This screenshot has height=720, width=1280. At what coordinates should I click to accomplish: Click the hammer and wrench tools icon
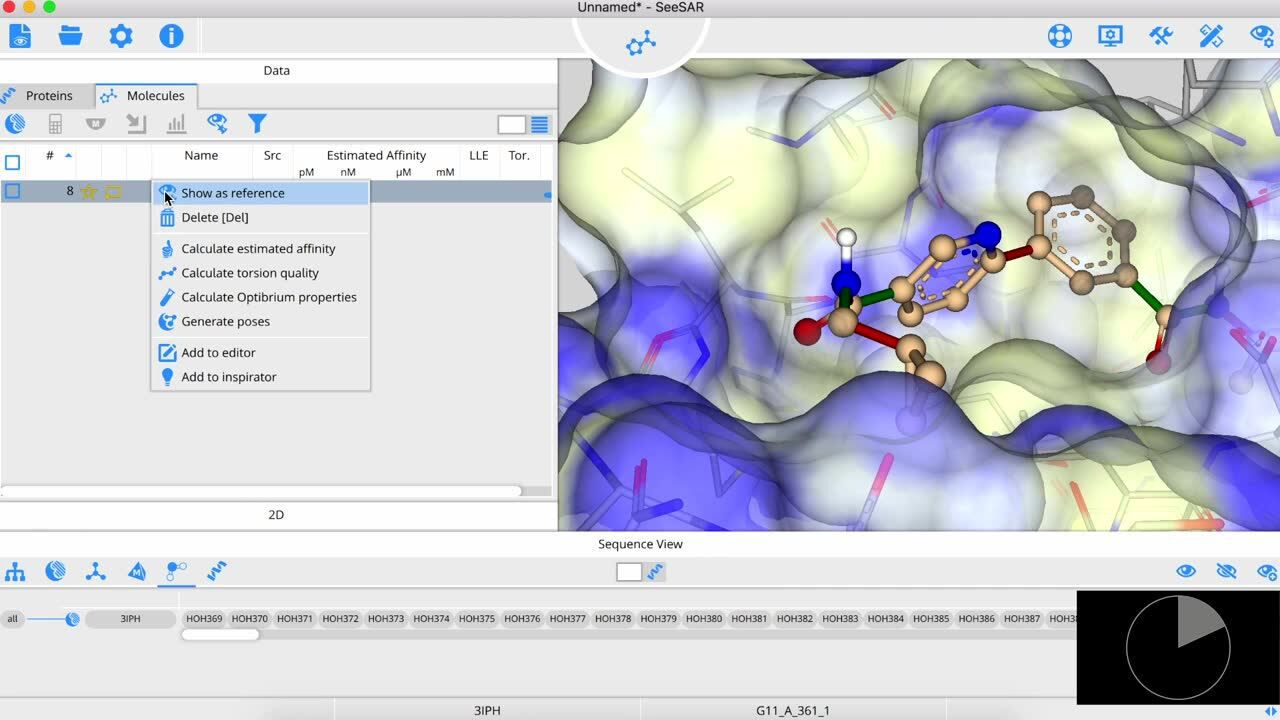(x=1160, y=36)
